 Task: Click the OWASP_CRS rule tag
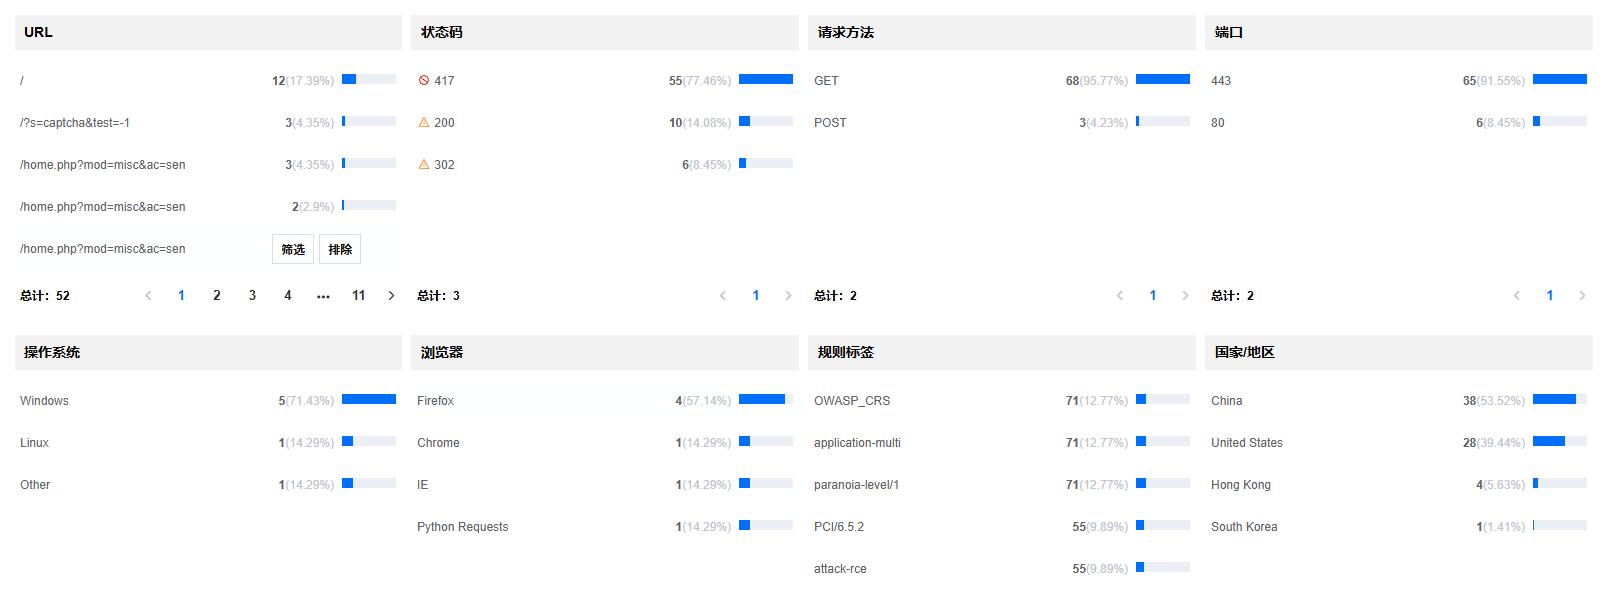tap(852, 401)
